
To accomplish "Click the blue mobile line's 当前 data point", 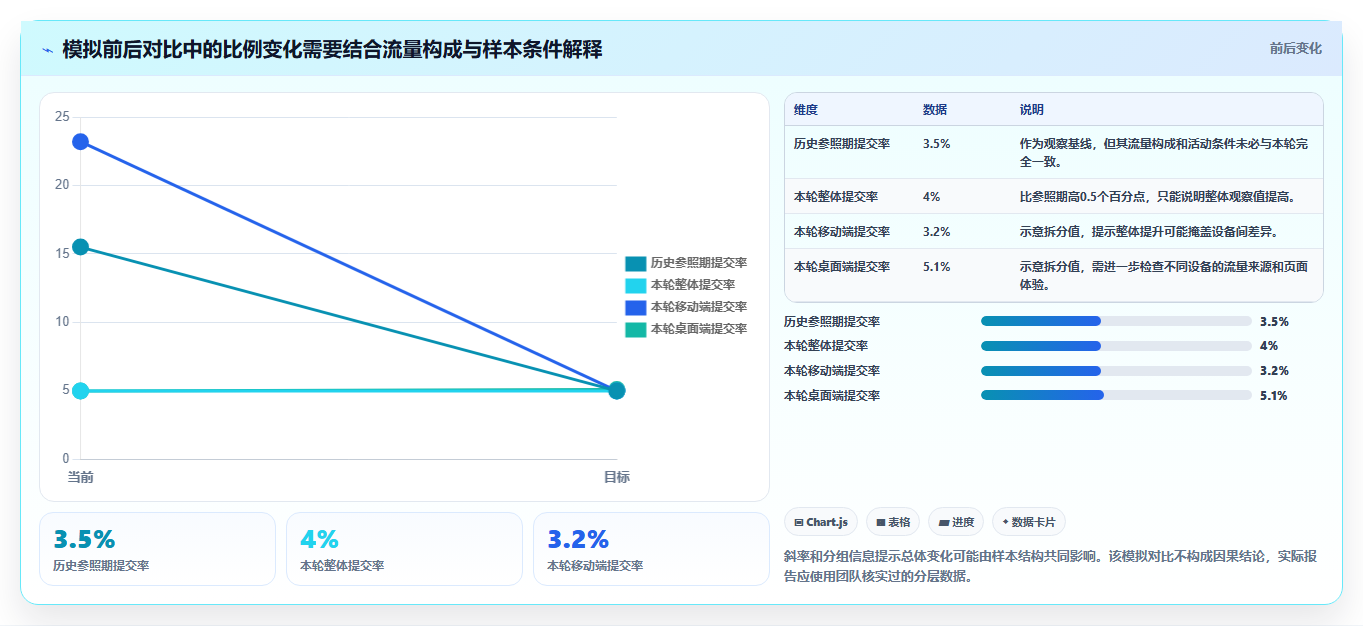I will (80, 142).
